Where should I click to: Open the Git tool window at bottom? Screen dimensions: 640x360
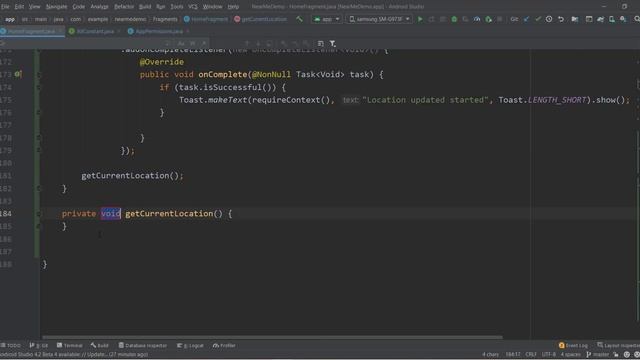point(39,345)
